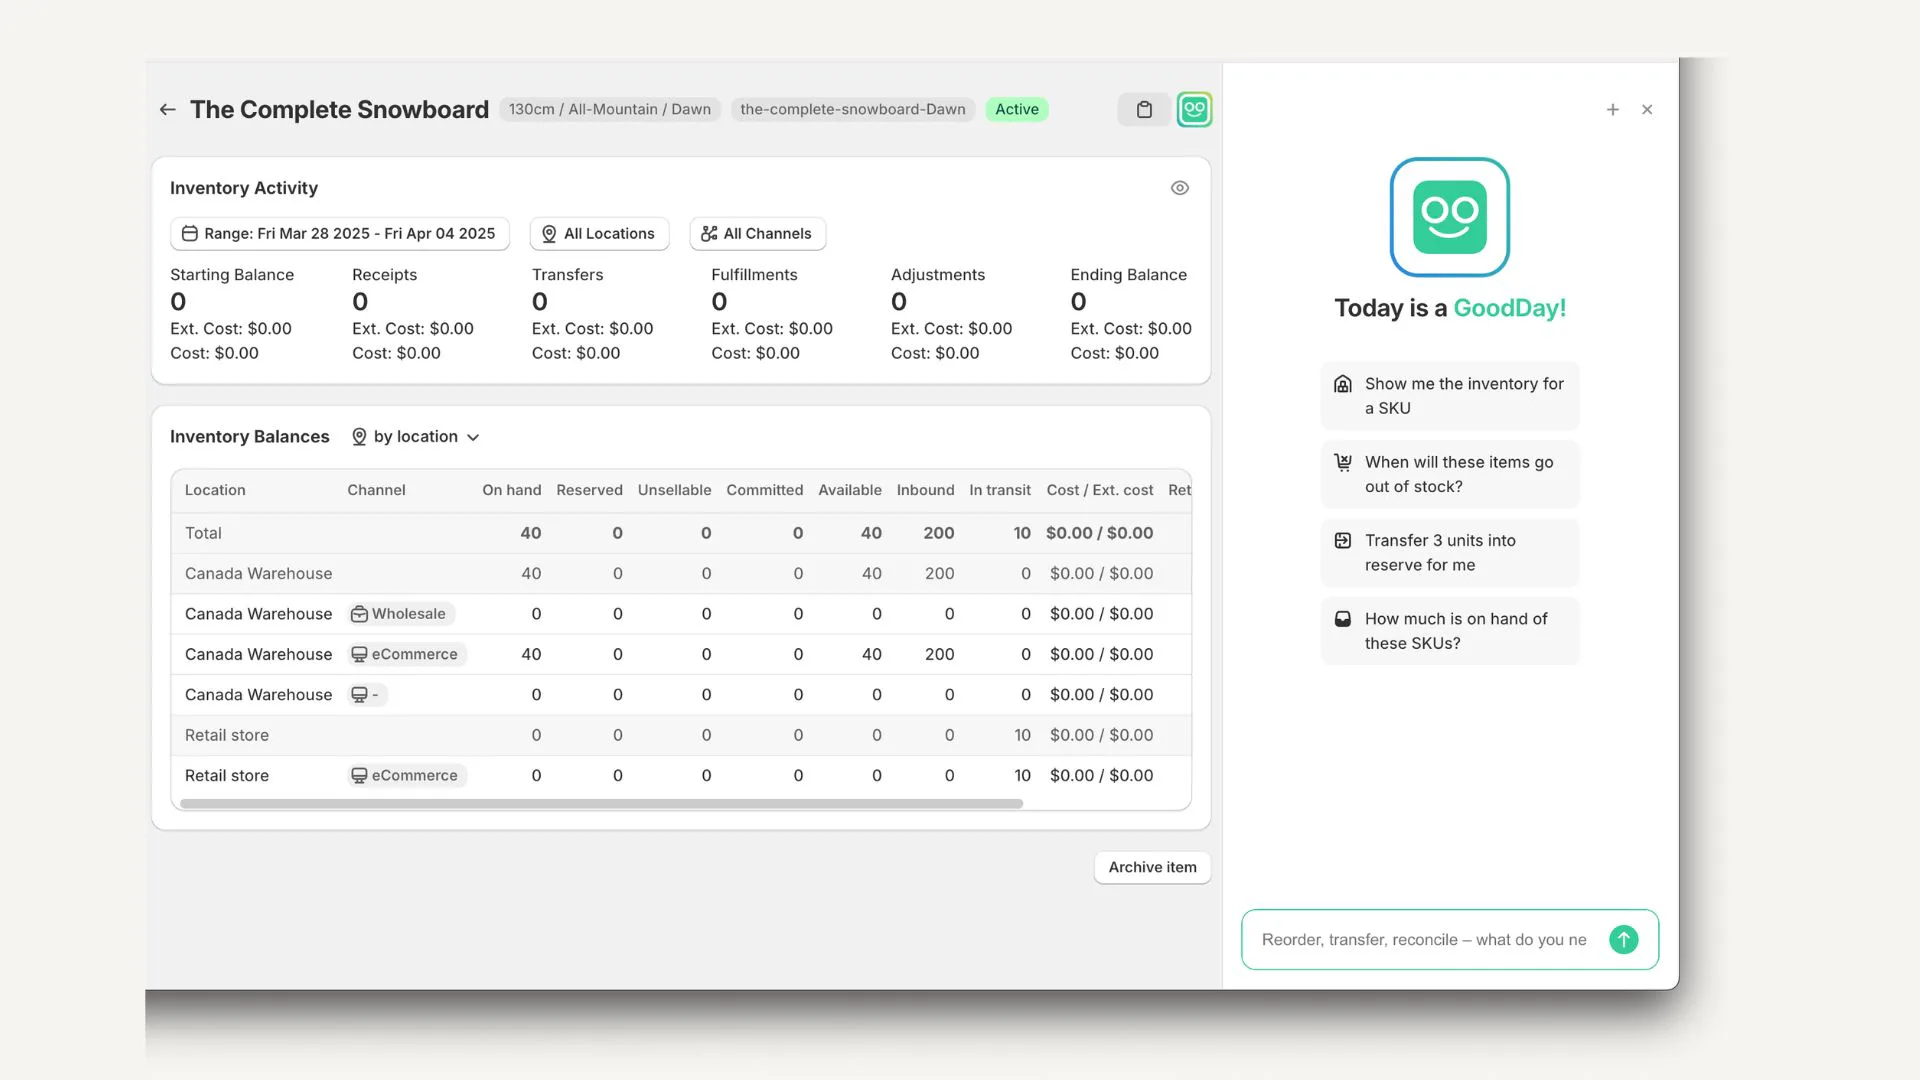Go back using the left arrow
This screenshot has height=1080, width=1920.
pos(168,109)
